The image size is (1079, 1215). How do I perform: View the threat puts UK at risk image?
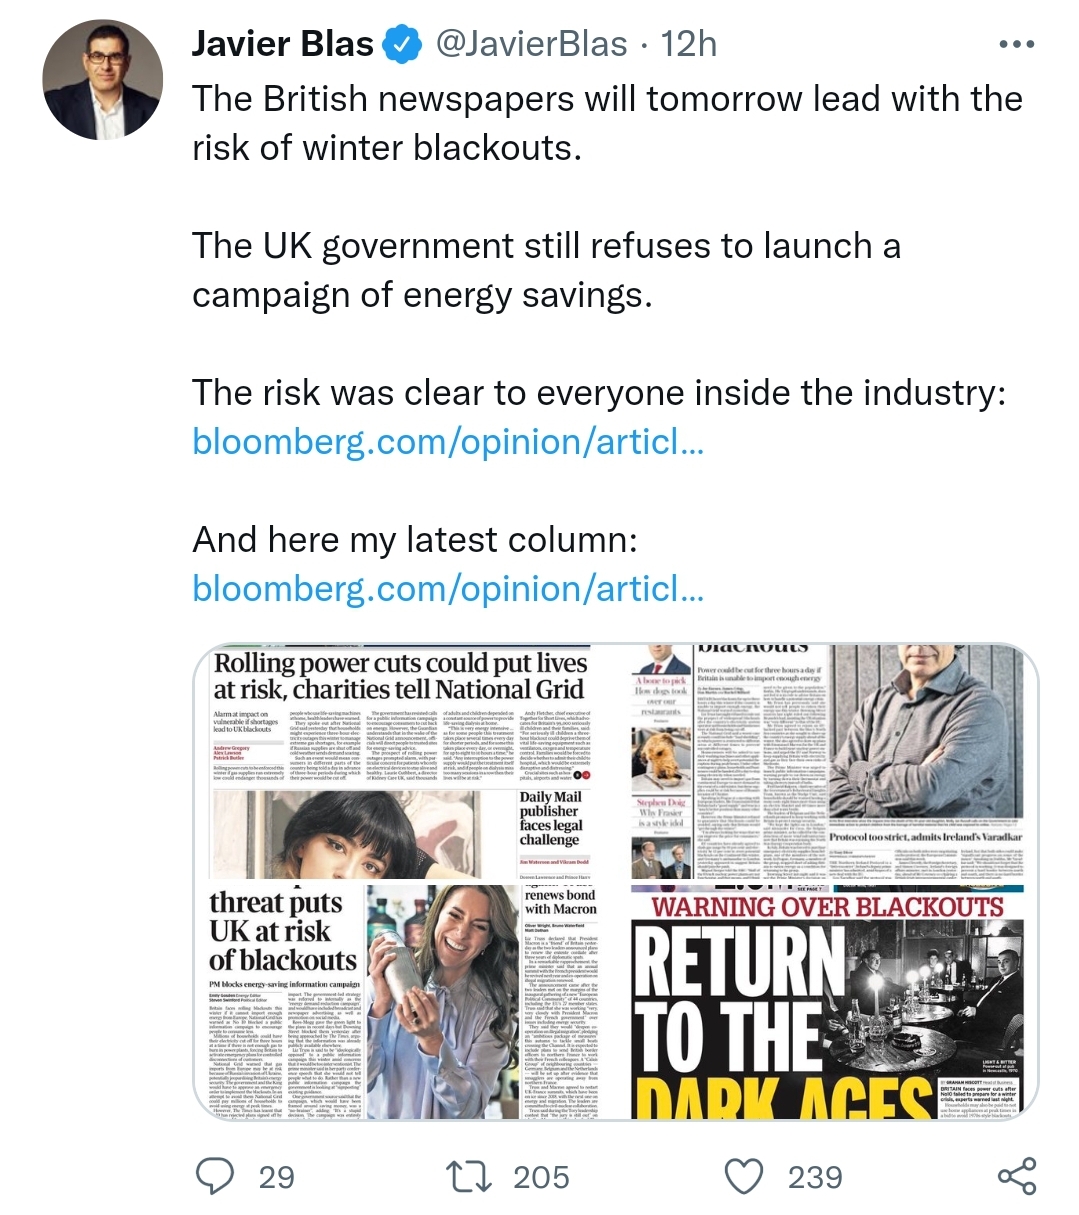(x=410, y=1003)
